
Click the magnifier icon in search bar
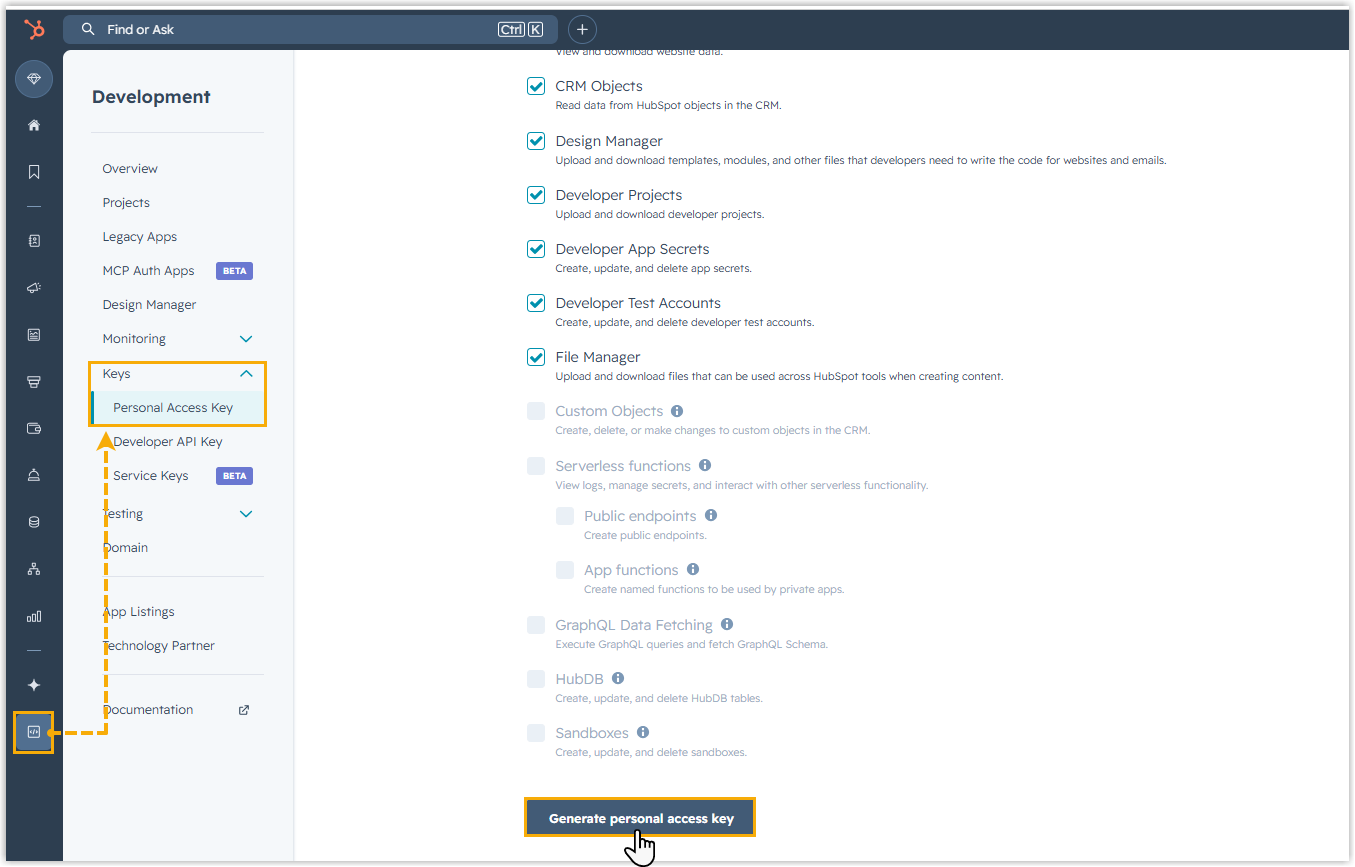(88, 29)
